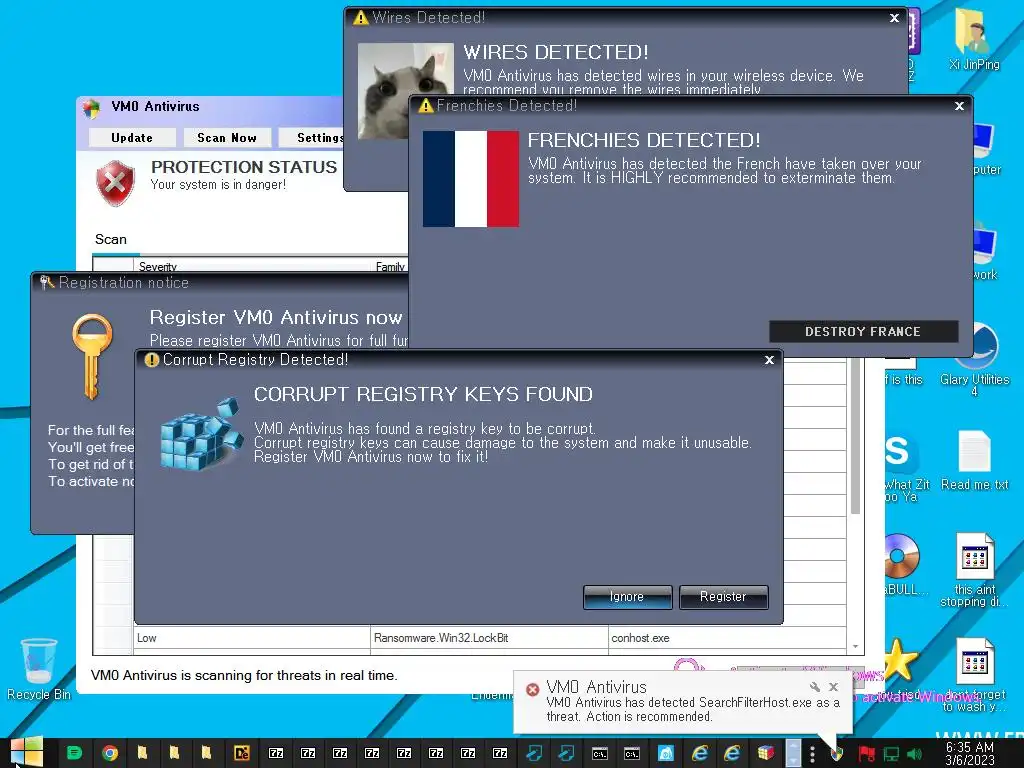This screenshot has height=768, width=1024.
Task: Open the yellow star desktop icon
Action: coord(900,660)
